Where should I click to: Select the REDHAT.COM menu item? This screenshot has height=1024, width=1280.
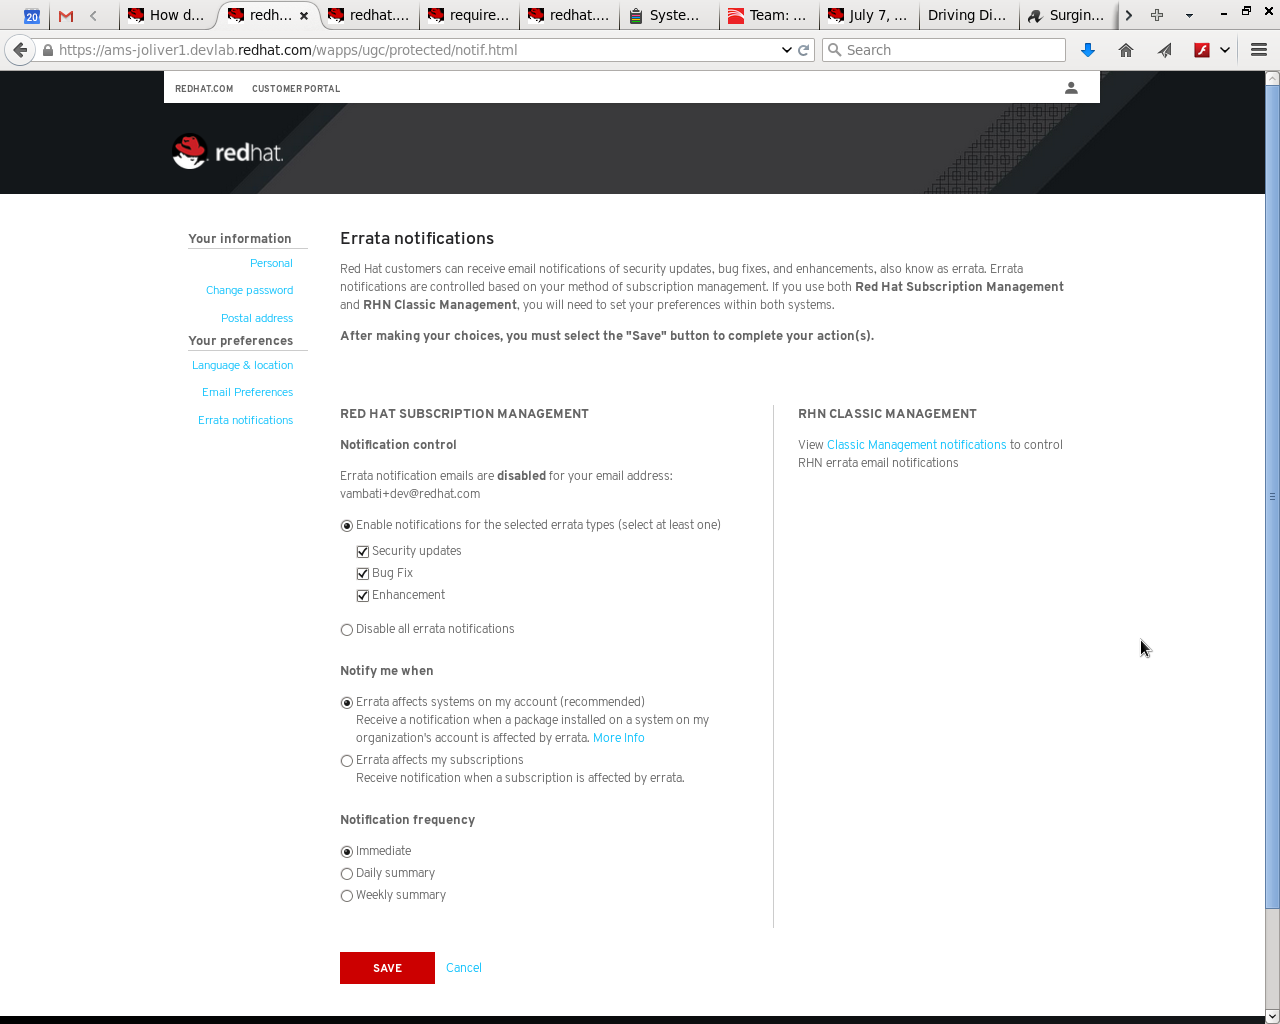[x=204, y=88]
